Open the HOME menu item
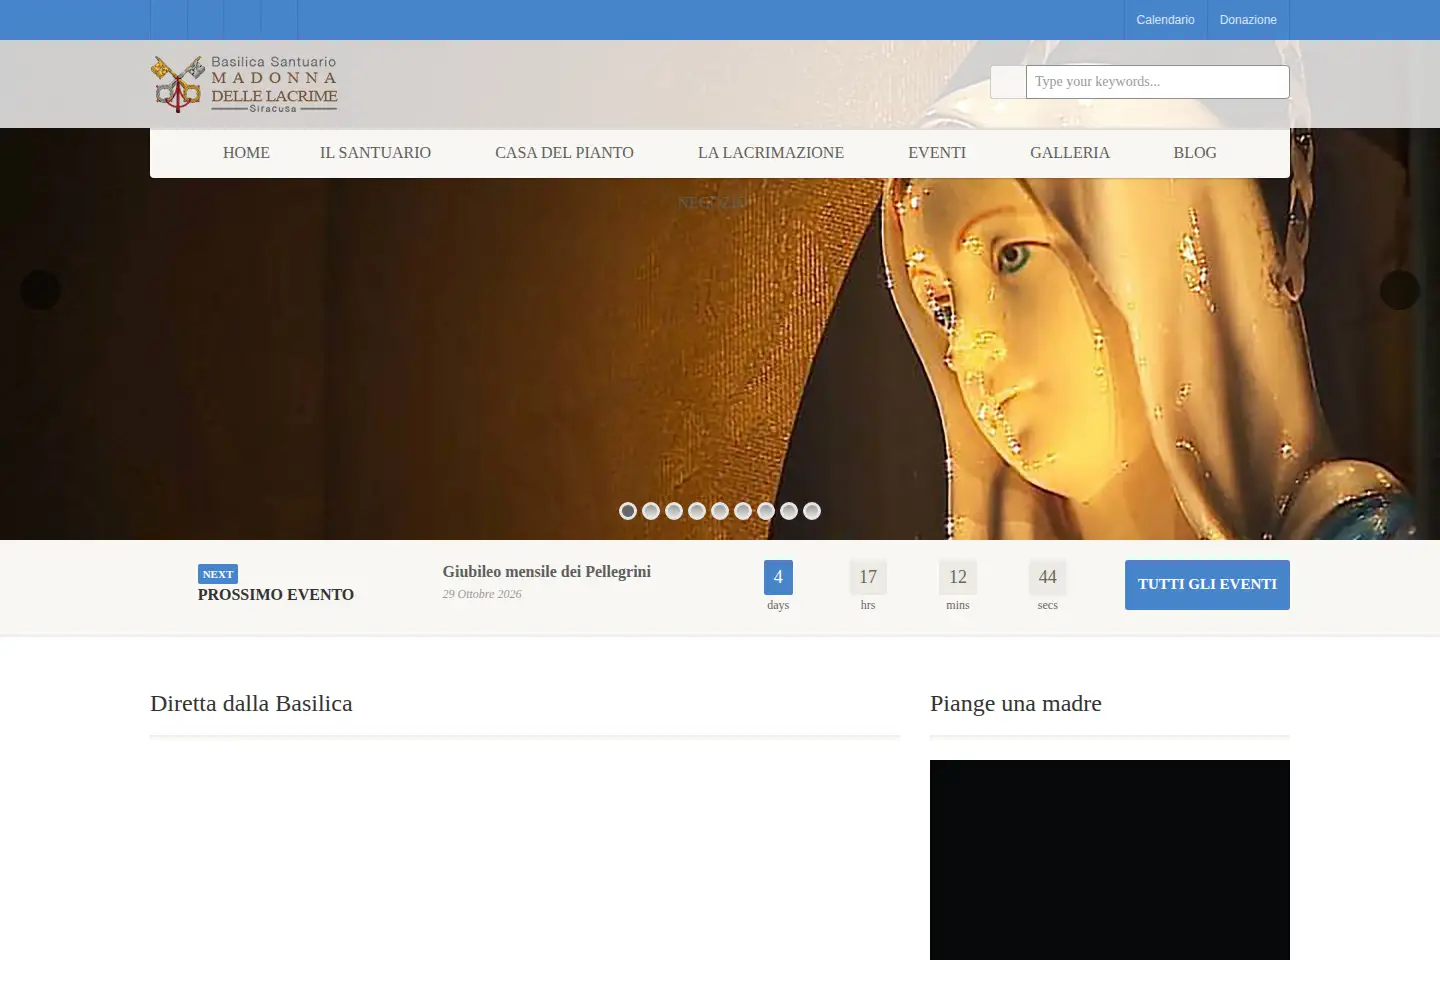The image size is (1440, 1000). click(x=246, y=153)
